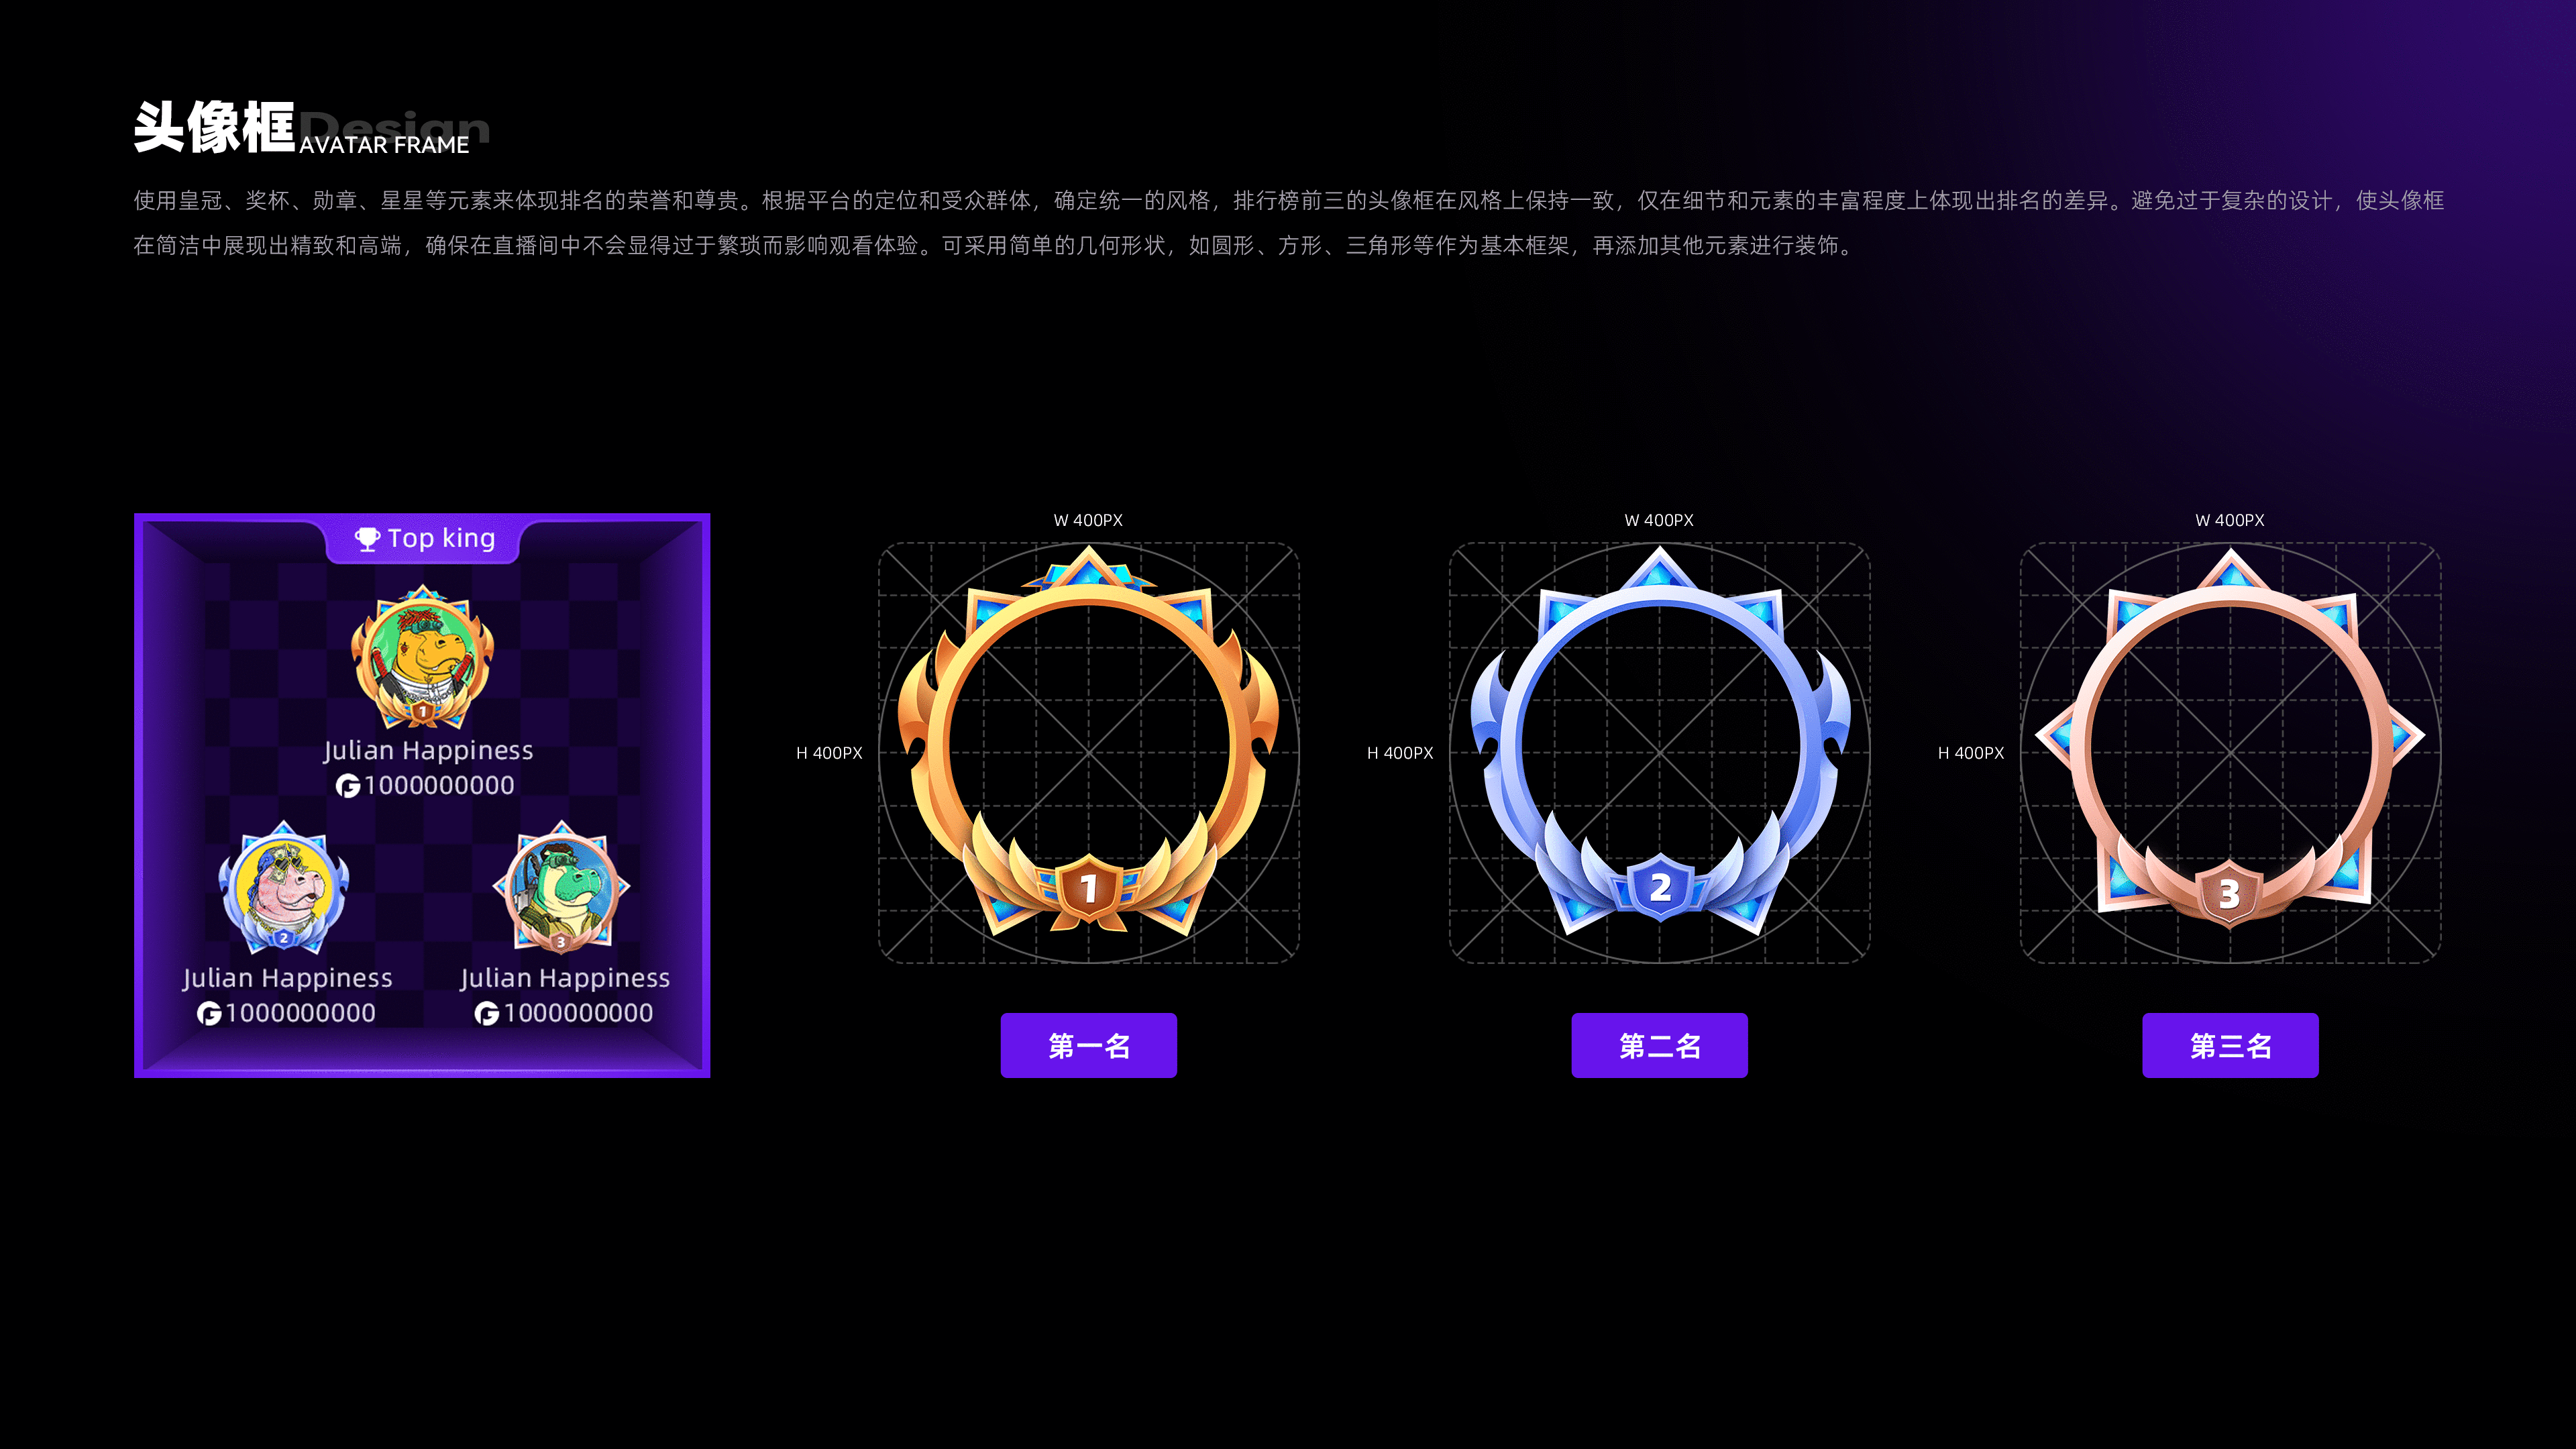Click the number 3 shield badge on rose frame
2576x1449 pixels.
pos(2229,892)
